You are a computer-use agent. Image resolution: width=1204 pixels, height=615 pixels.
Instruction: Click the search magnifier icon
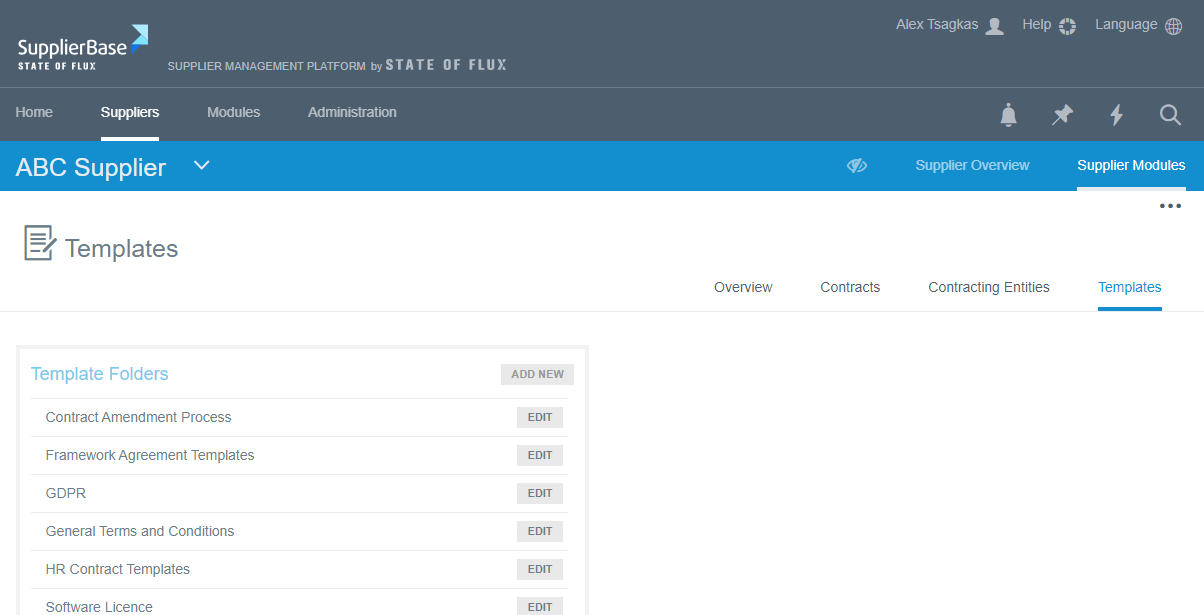(x=1170, y=115)
